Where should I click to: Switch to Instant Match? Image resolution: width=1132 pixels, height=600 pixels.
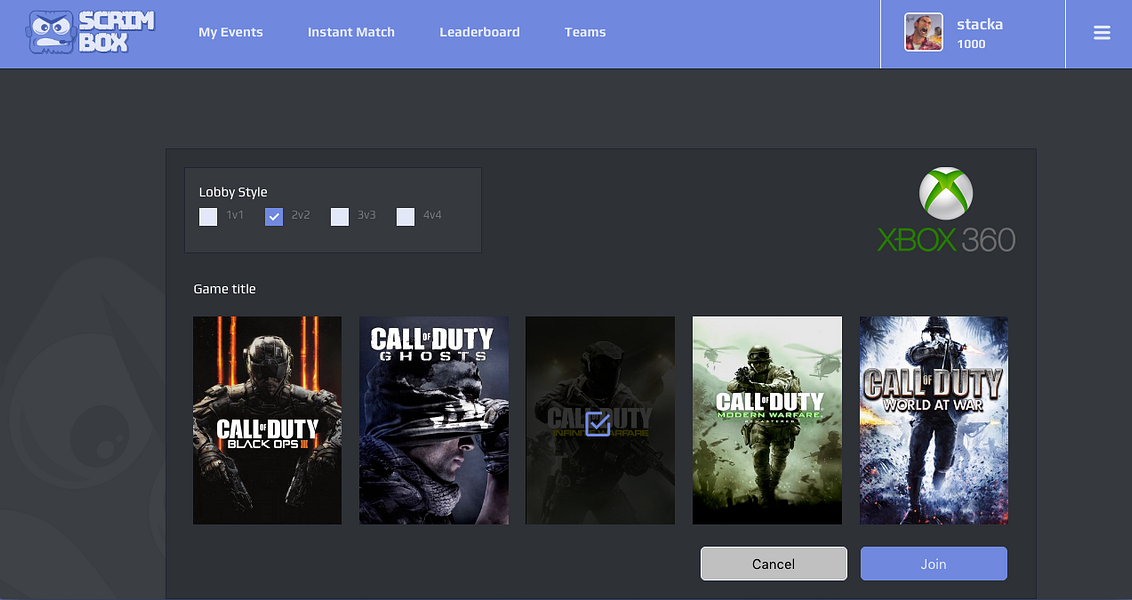(x=351, y=32)
